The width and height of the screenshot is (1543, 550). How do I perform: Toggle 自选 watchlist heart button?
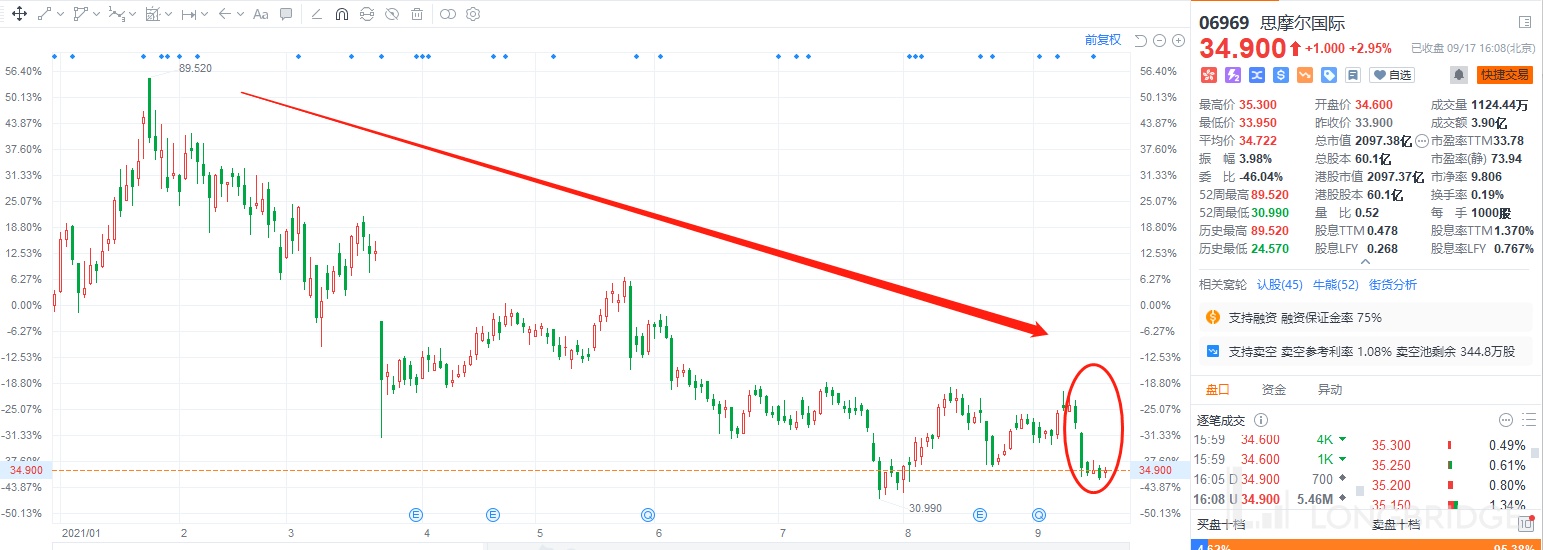click(1391, 75)
